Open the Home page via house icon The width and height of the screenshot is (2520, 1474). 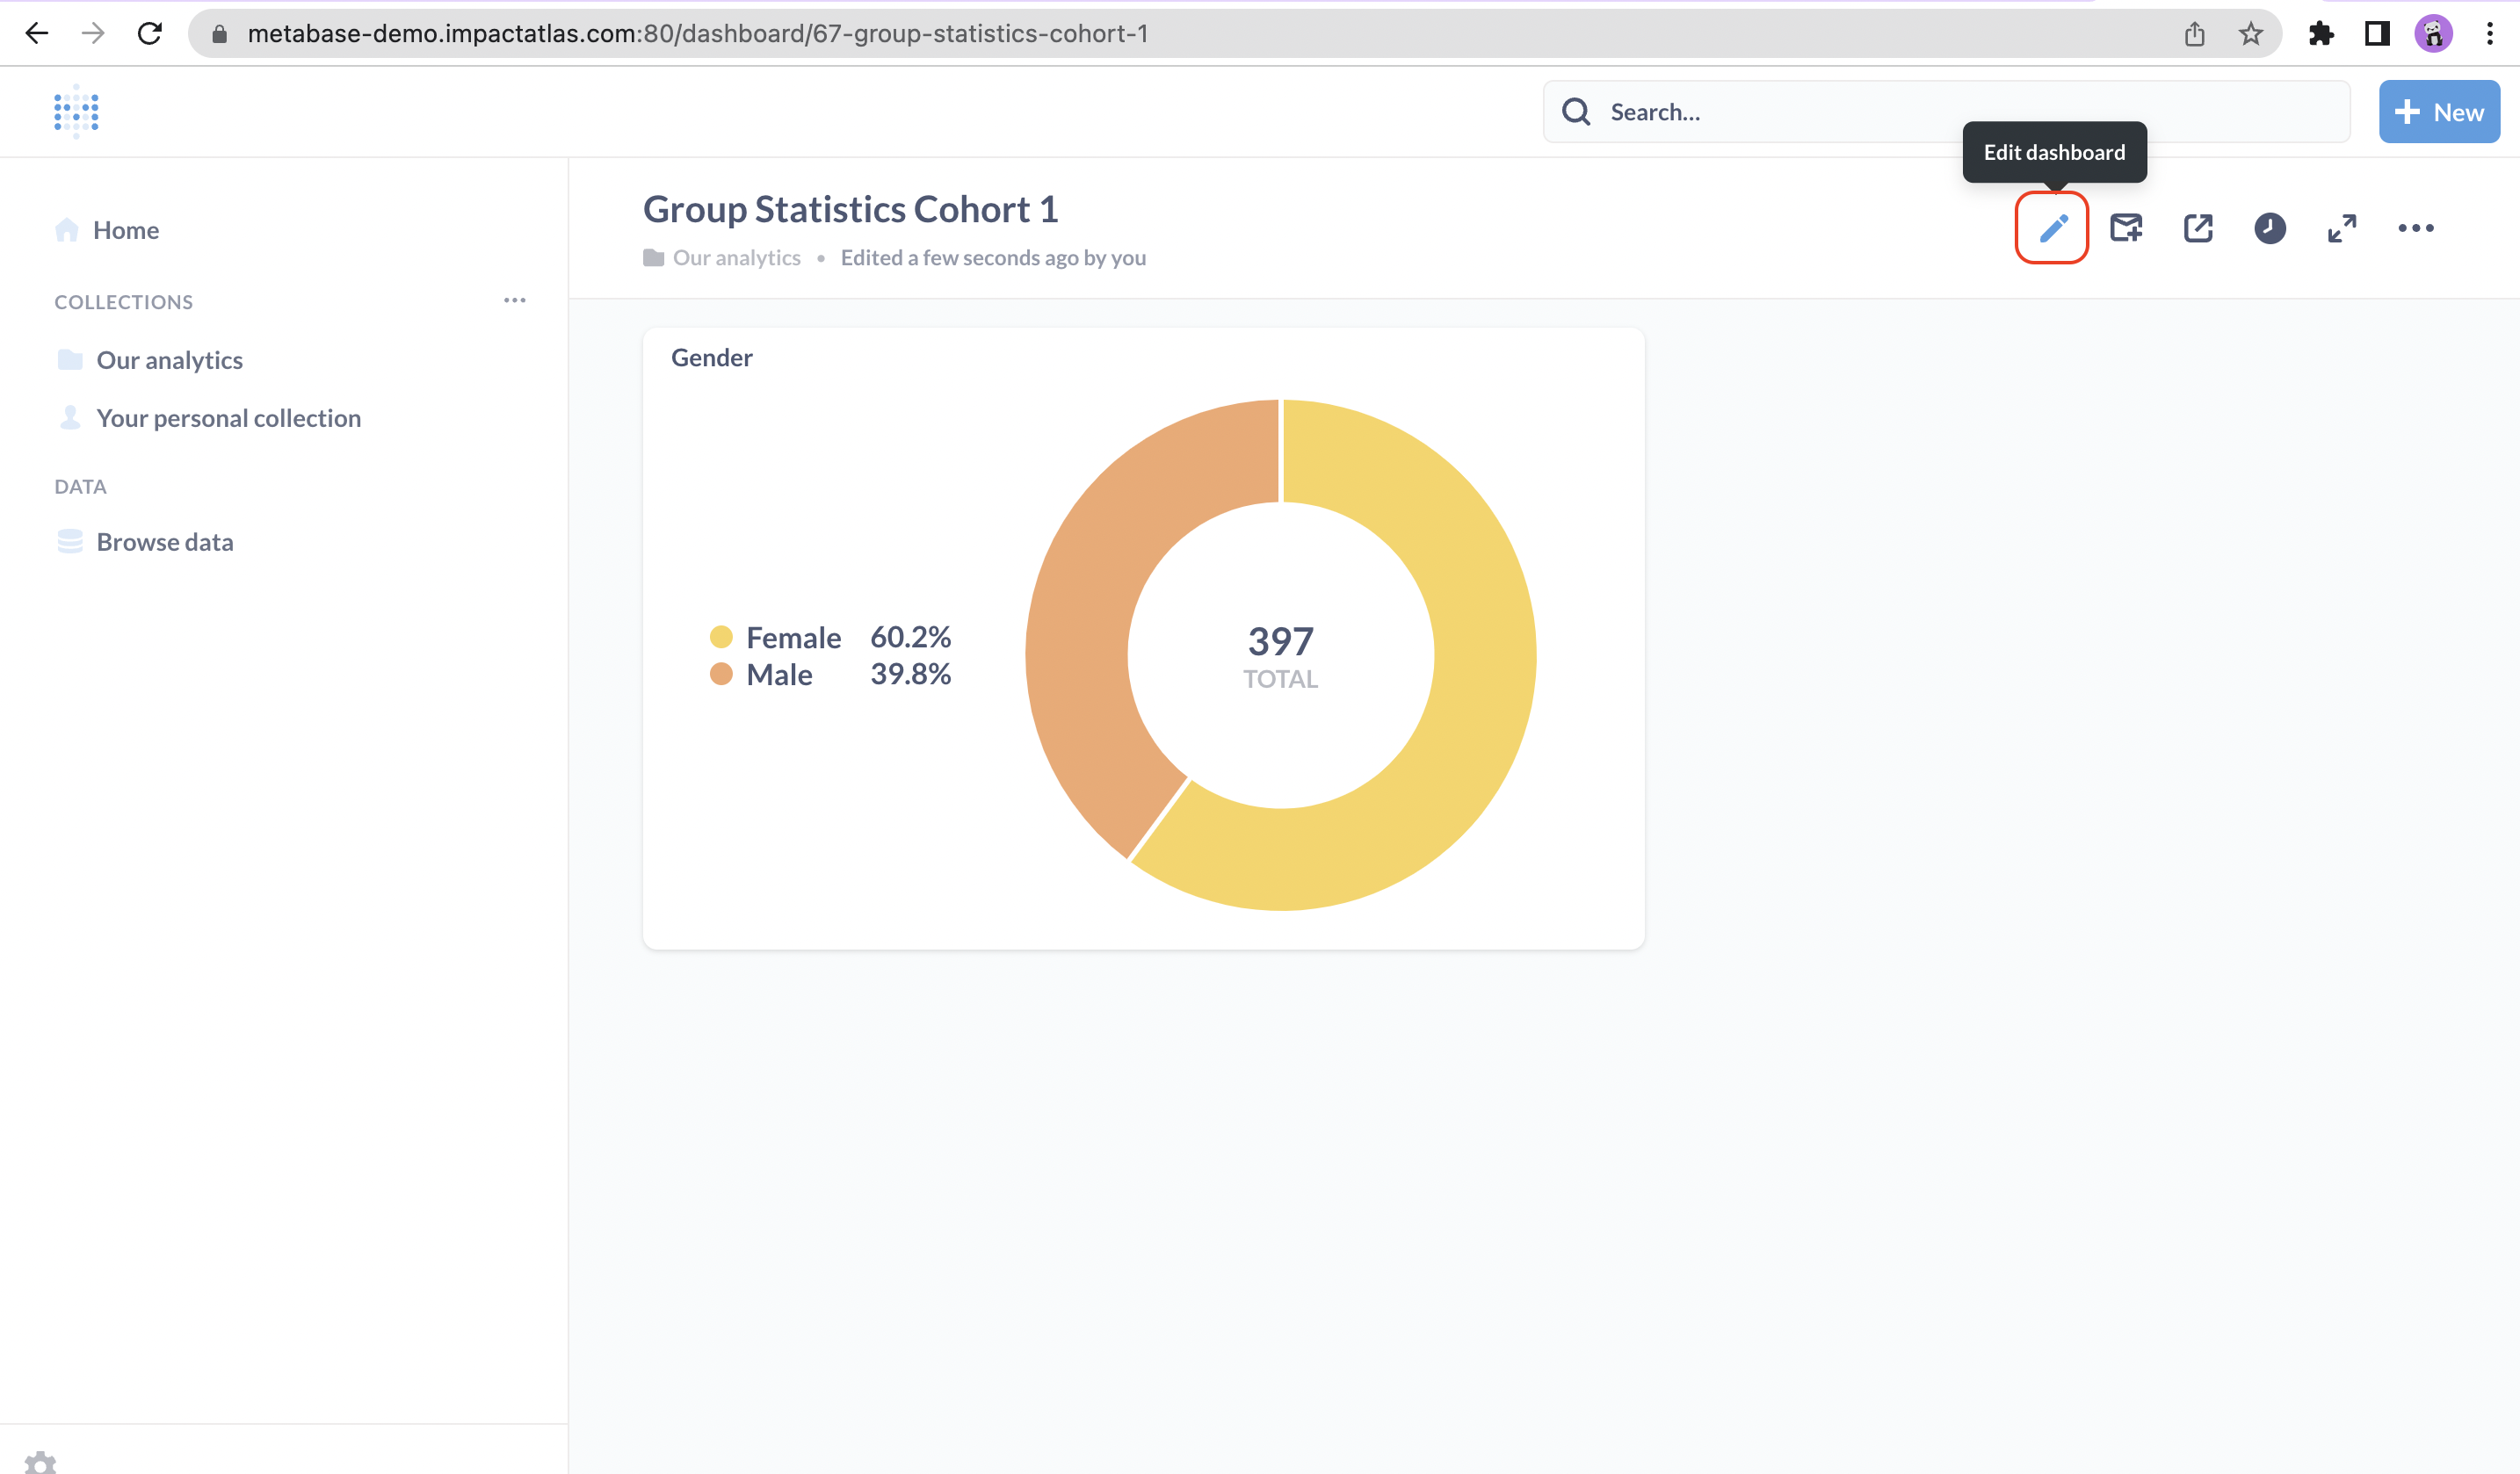125,229
